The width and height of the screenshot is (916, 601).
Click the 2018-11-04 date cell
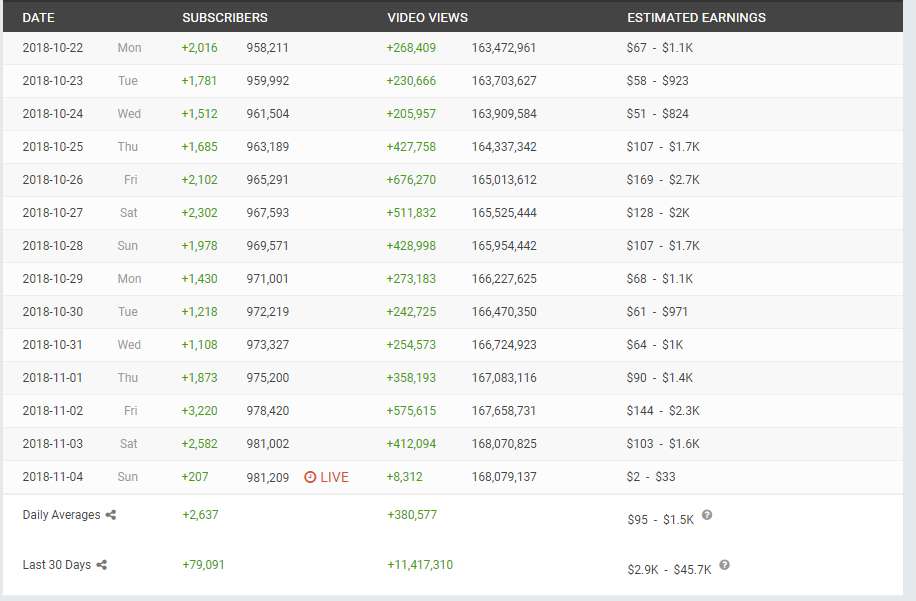coord(52,477)
